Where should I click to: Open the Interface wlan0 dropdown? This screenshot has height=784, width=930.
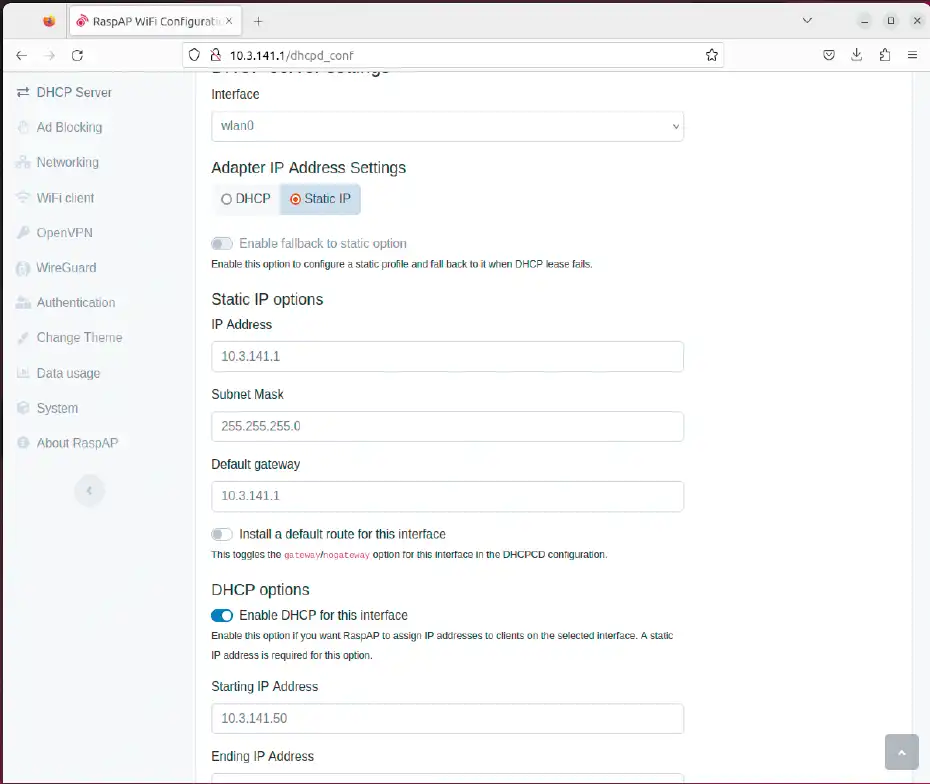click(x=447, y=126)
